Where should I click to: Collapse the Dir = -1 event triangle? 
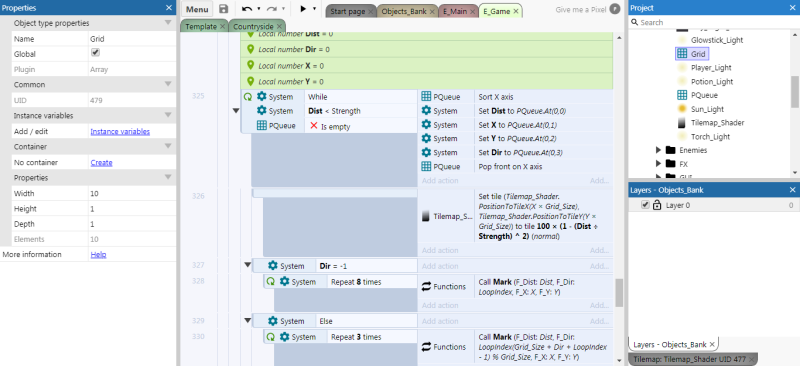[248, 265]
